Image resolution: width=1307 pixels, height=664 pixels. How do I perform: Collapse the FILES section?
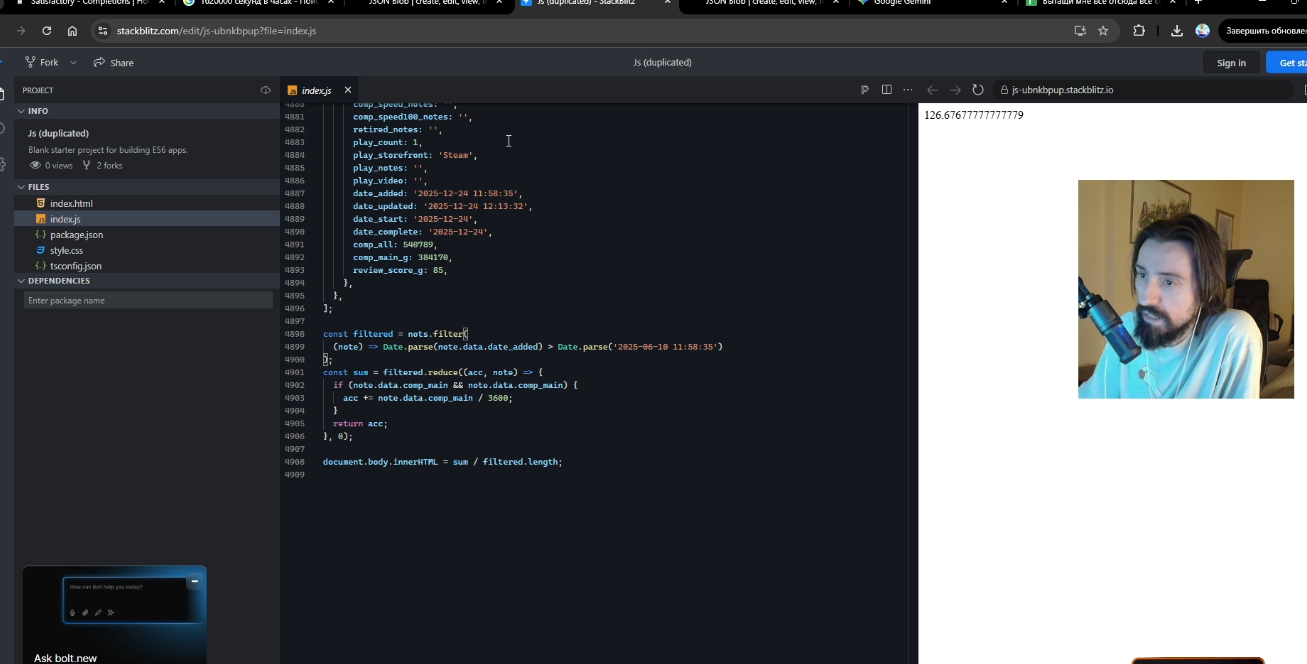coord(20,187)
